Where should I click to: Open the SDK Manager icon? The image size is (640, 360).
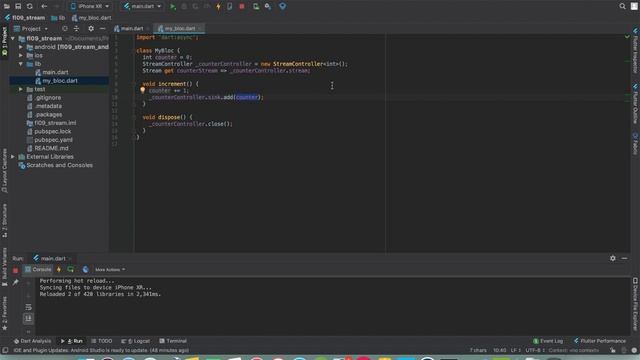coord(268,7)
